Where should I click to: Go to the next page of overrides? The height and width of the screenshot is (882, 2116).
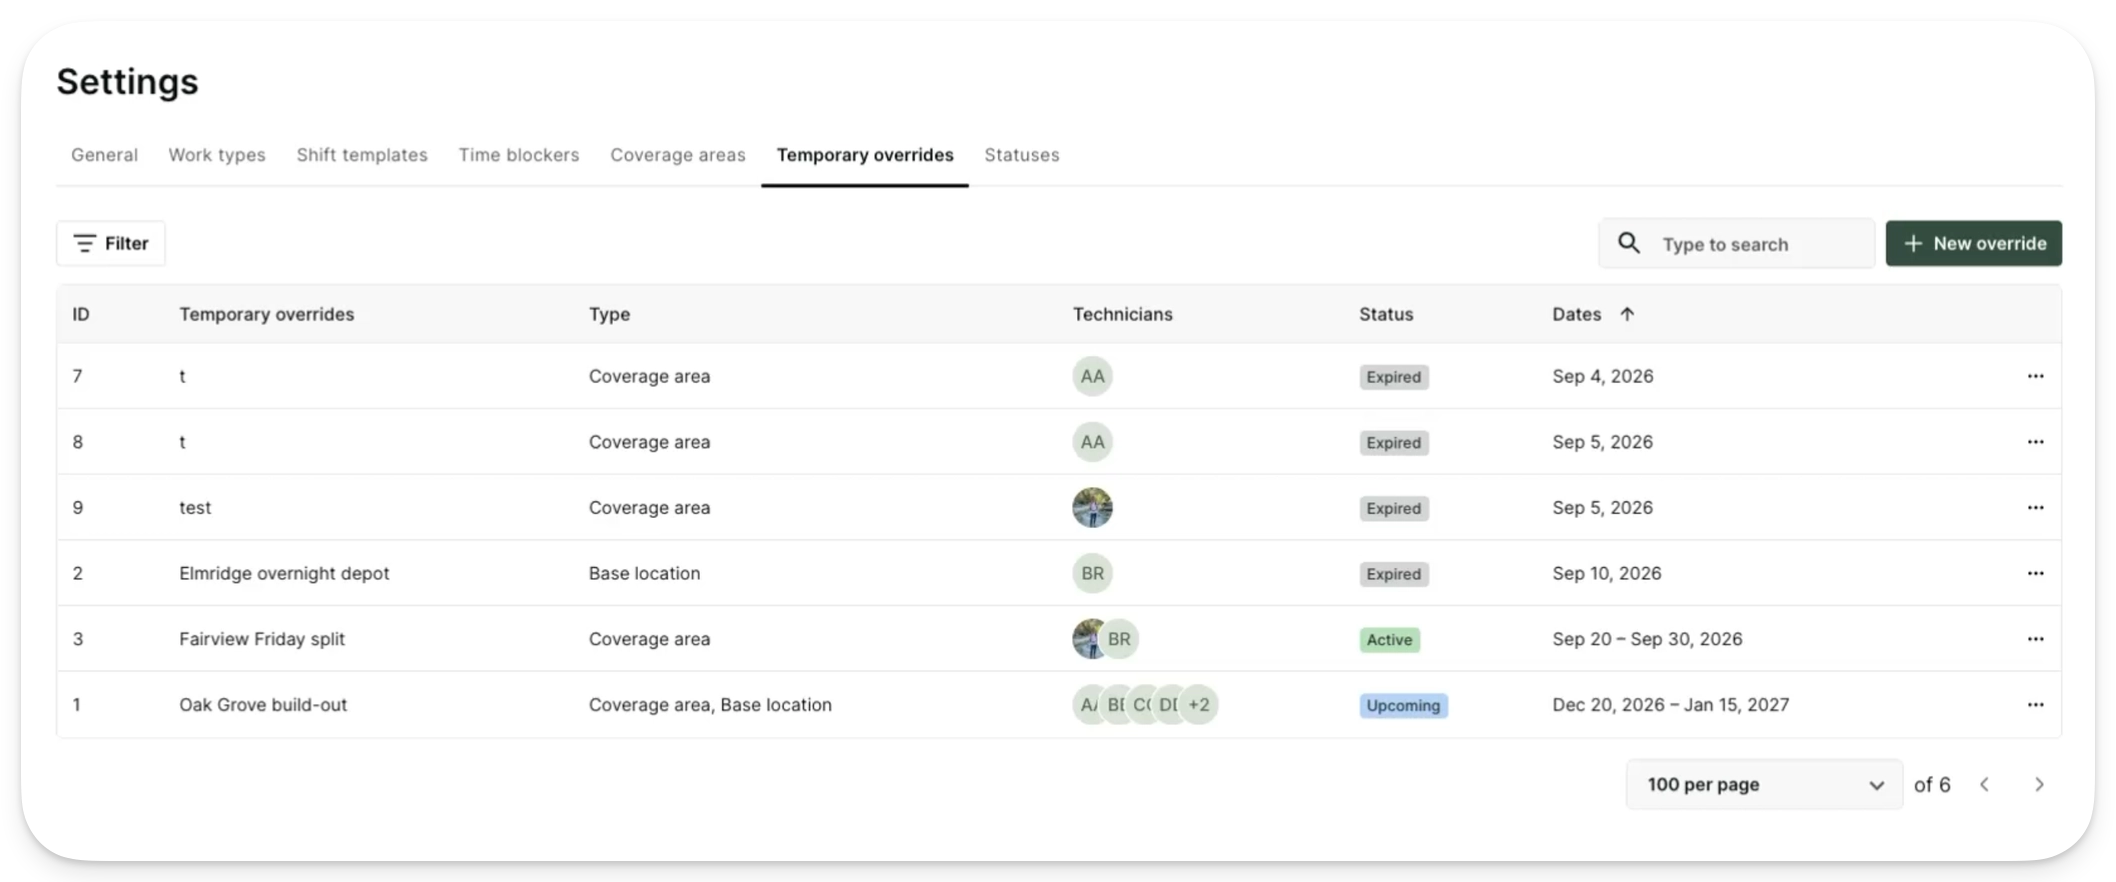point(2039,785)
